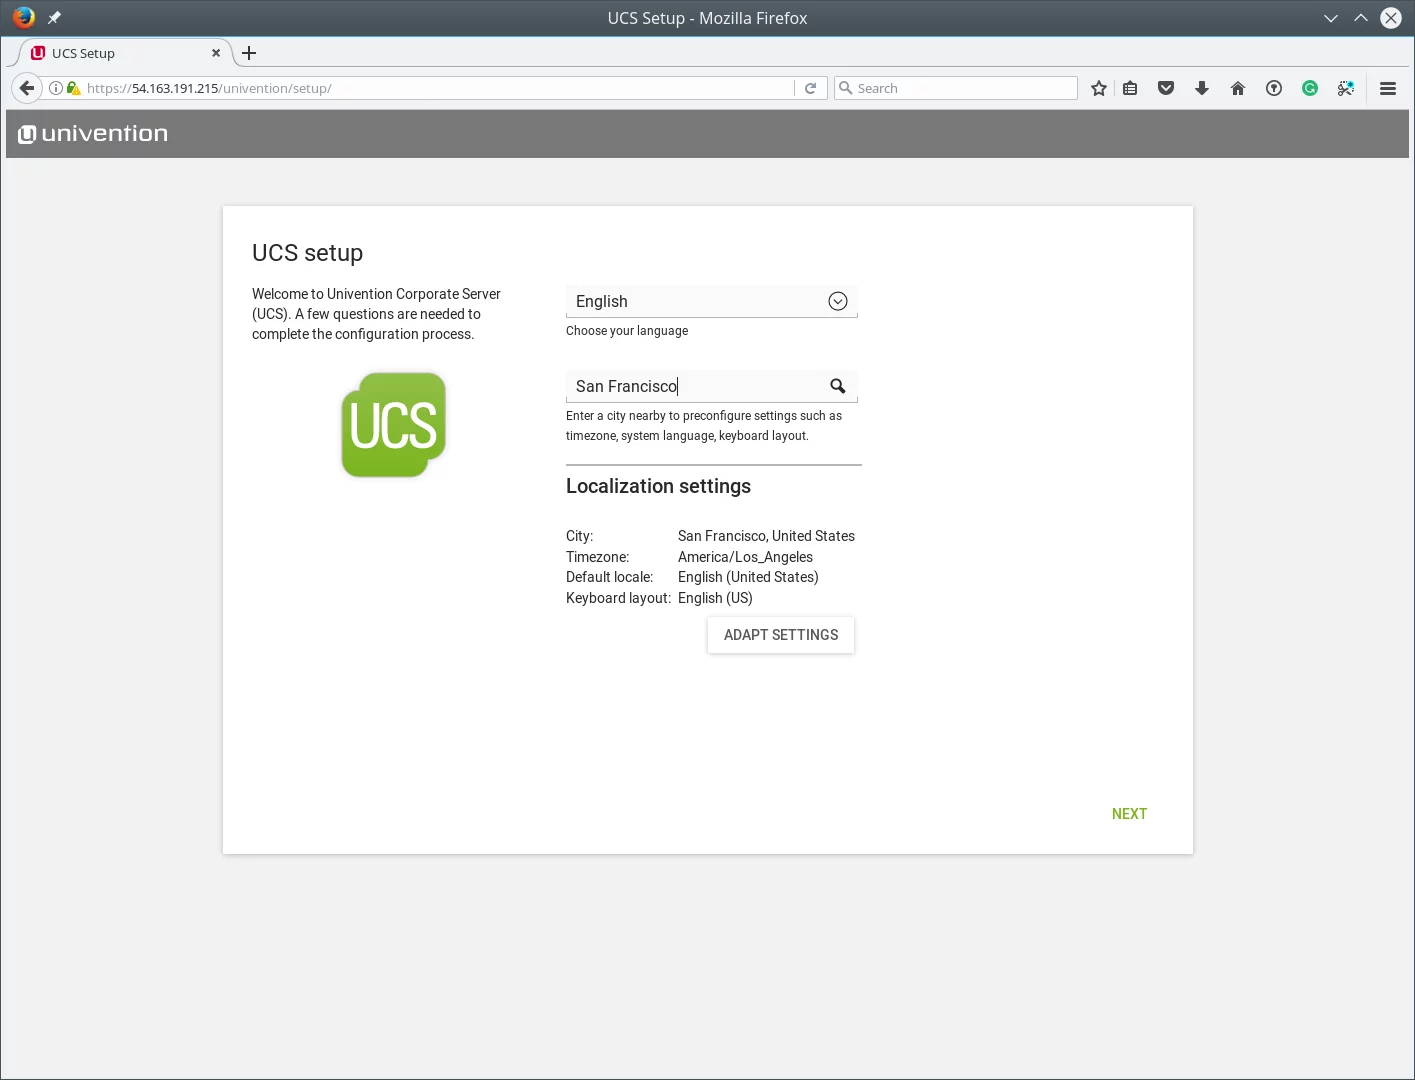Click the 'Enter a city nearby' hint text

click(x=704, y=426)
